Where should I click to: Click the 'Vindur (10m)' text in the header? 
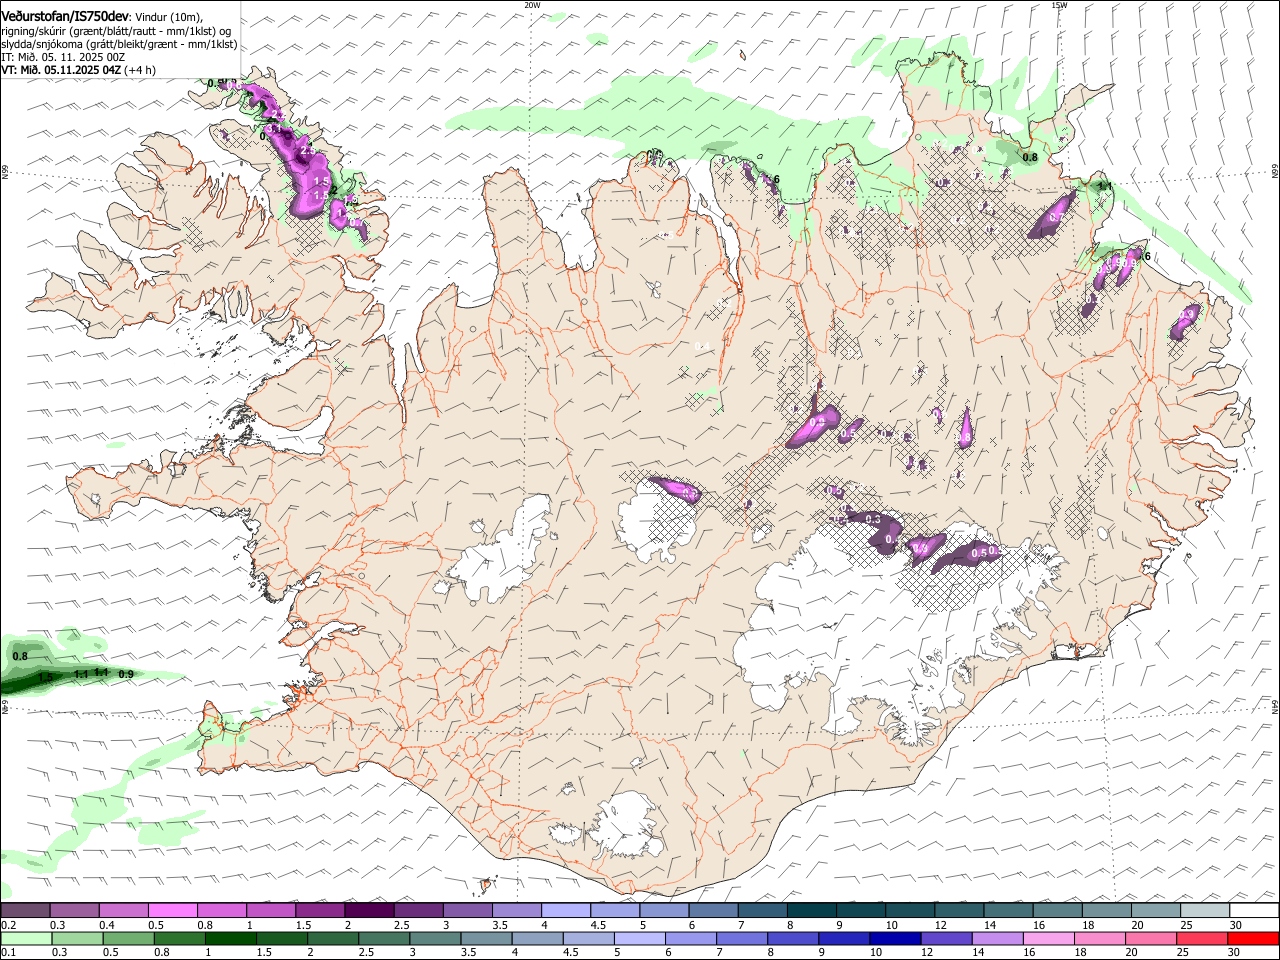tap(168, 18)
